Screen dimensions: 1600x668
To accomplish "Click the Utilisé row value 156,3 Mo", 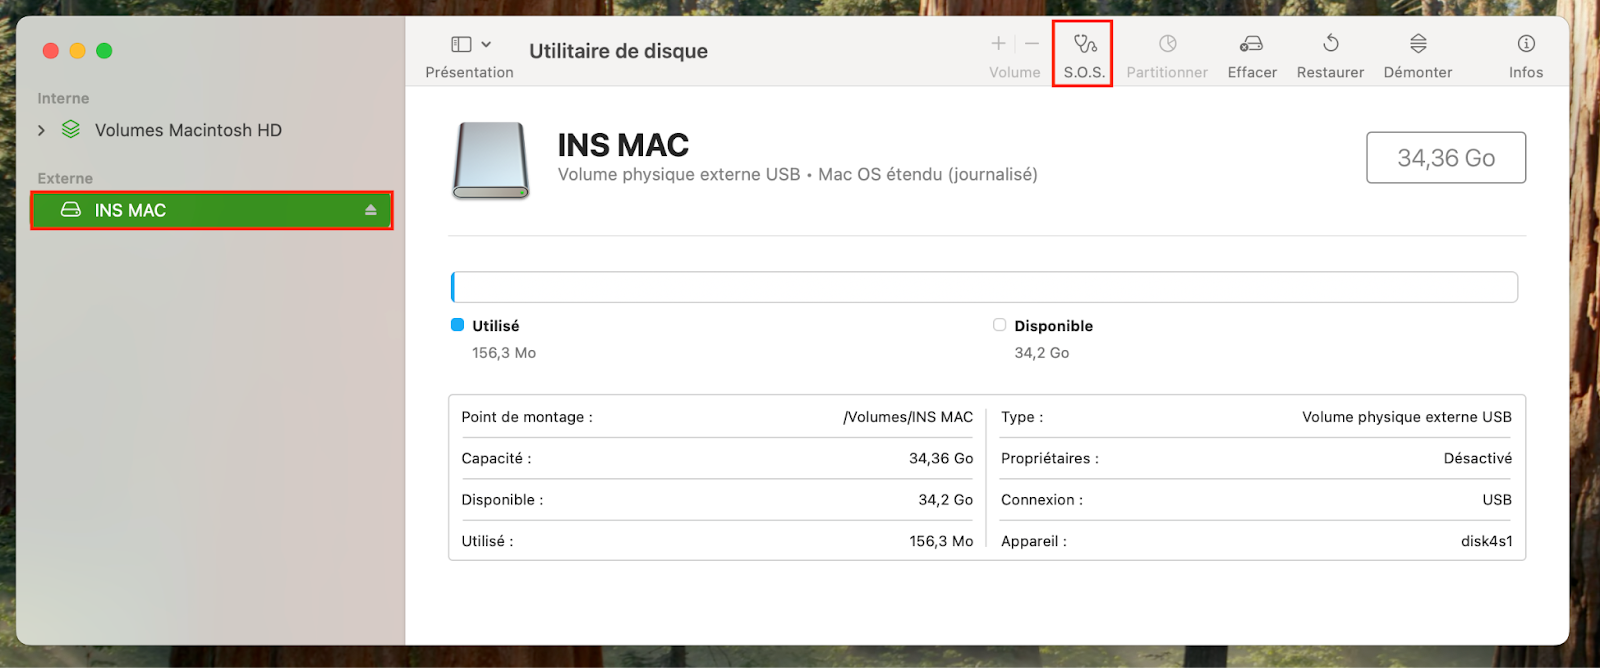I will [x=941, y=541].
